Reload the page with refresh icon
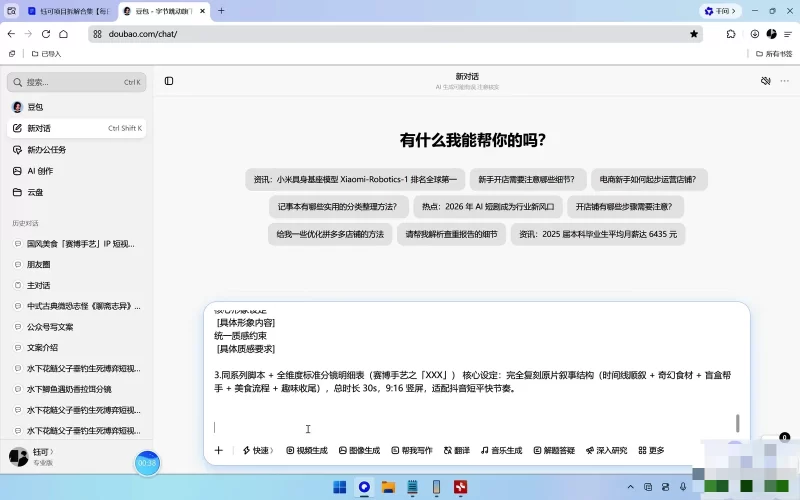The width and height of the screenshot is (800, 500). click(46, 34)
